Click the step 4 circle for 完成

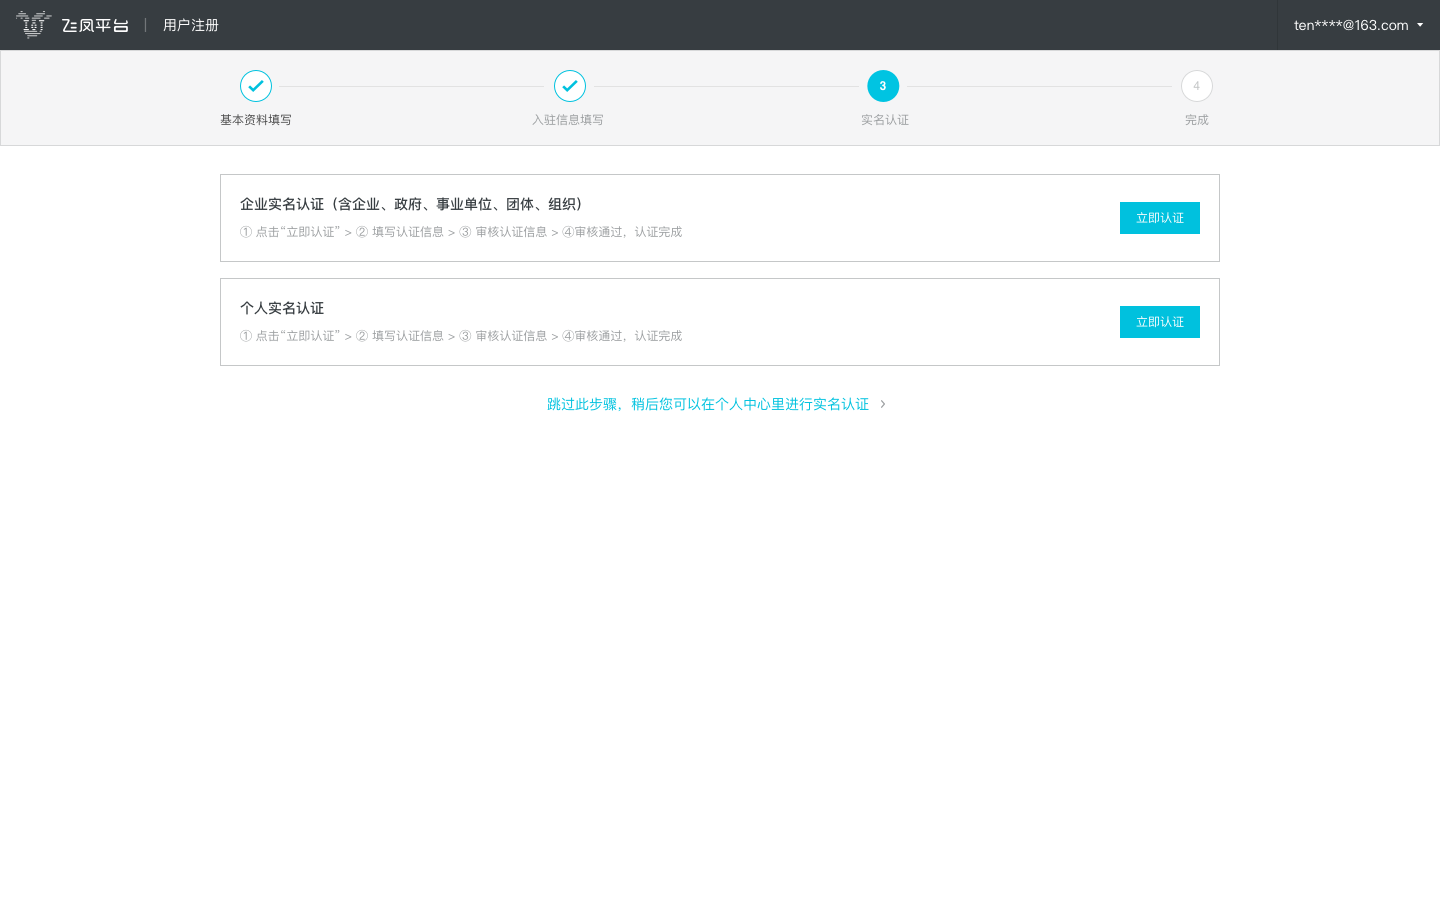[1197, 86]
